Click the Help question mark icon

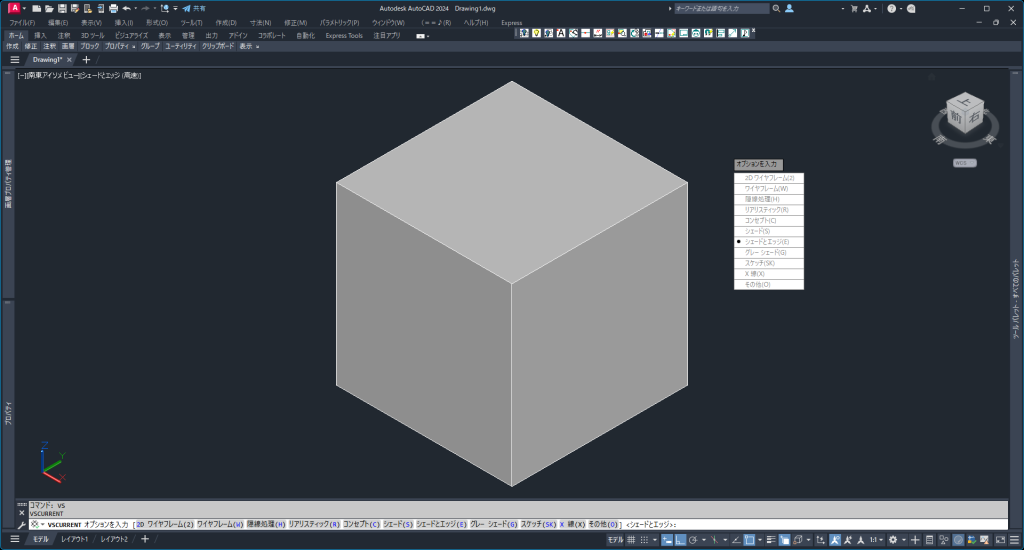(891, 8)
